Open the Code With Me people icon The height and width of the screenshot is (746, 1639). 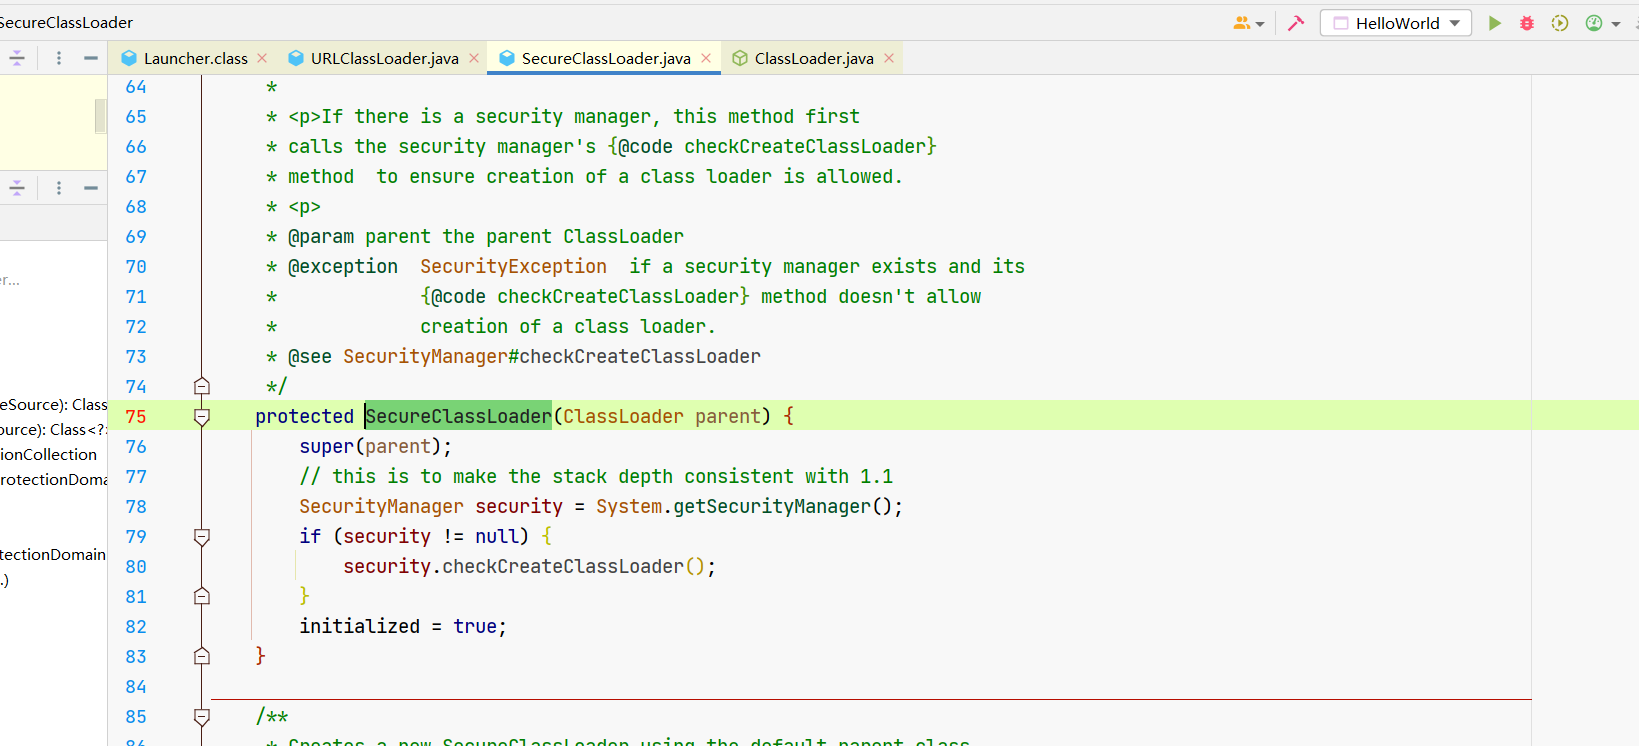(x=1242, y=23)
